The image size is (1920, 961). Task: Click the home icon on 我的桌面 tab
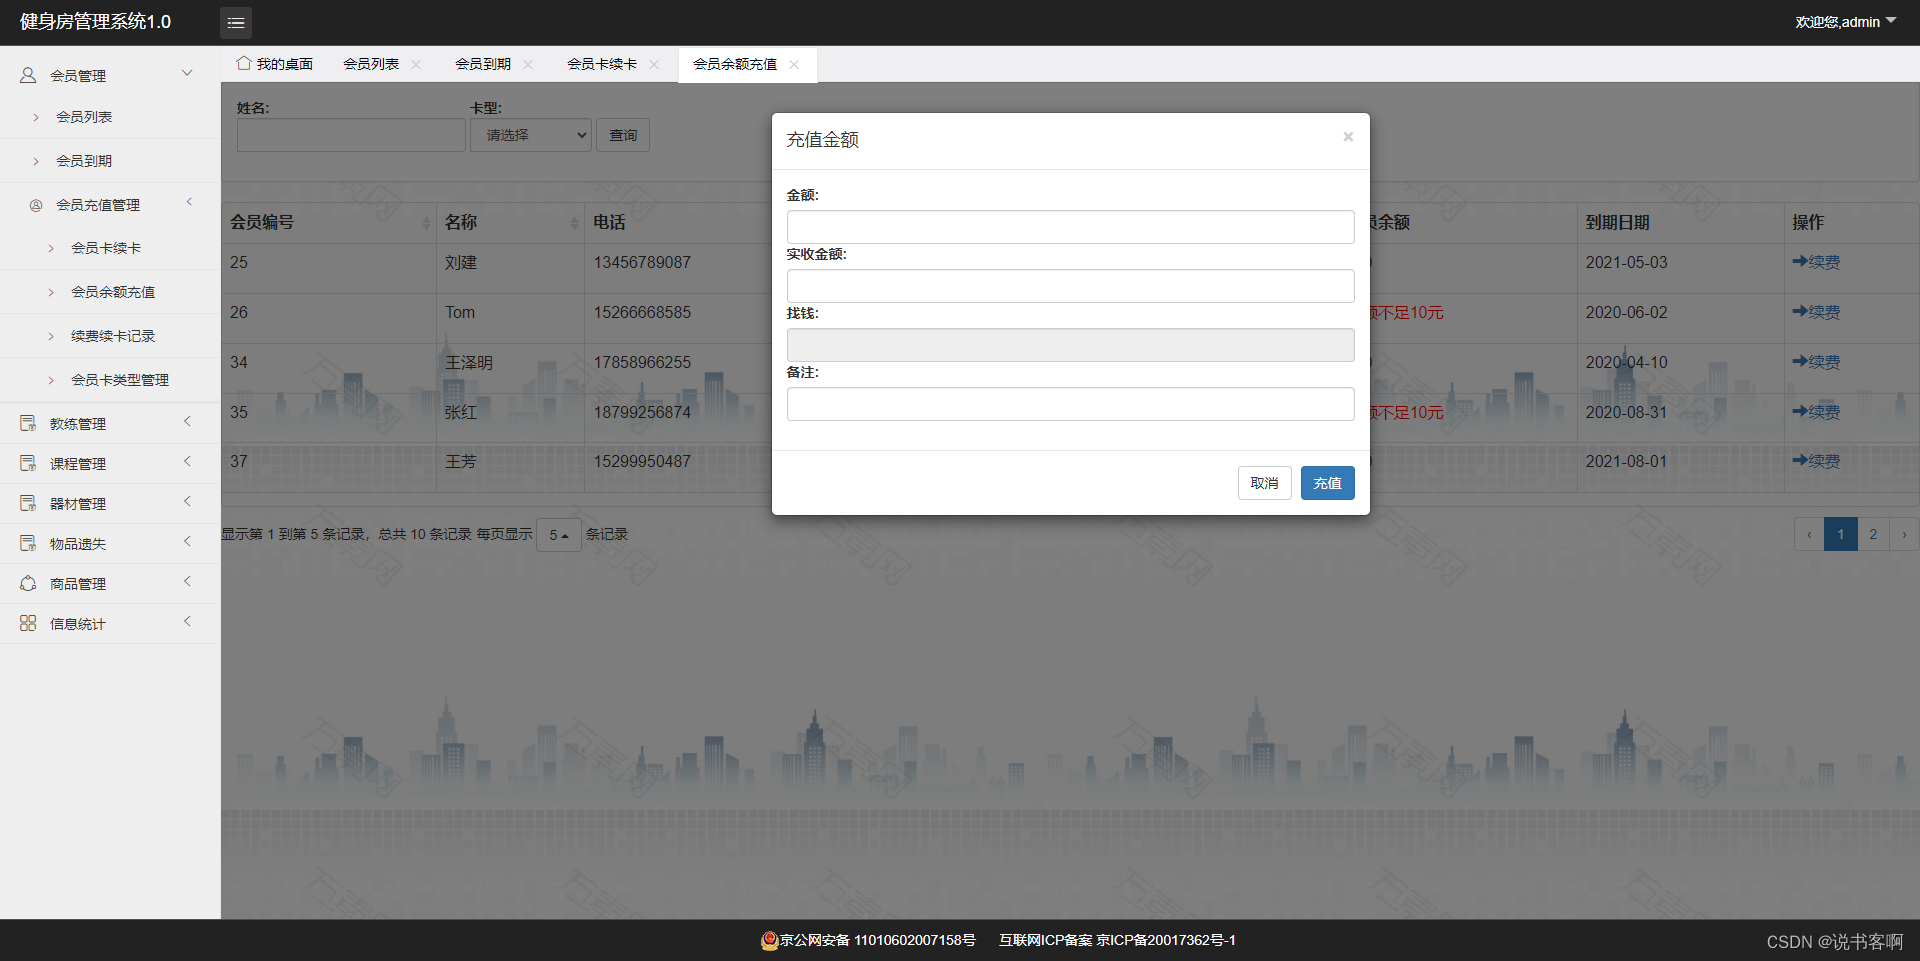click(x=244, y=63)
